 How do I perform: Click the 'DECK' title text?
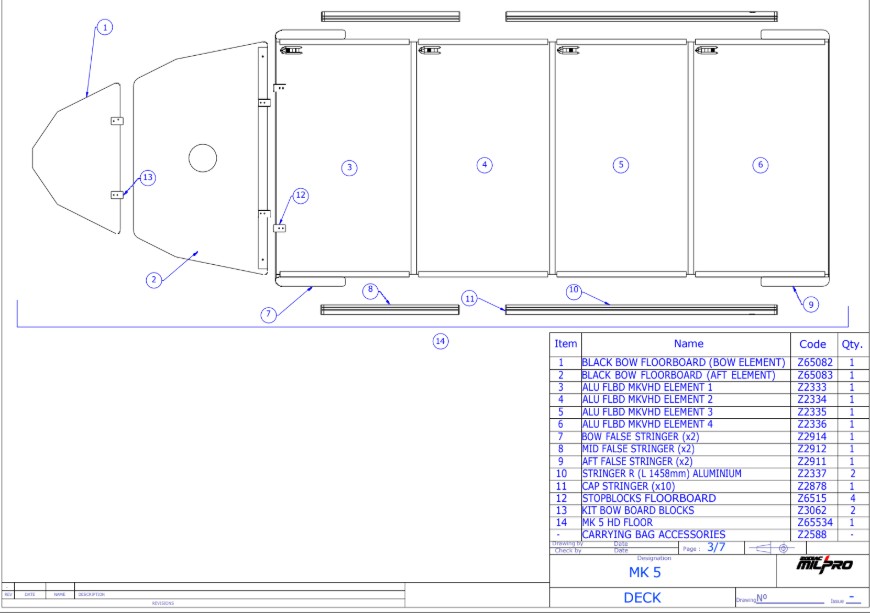click(x=642, y=597)
